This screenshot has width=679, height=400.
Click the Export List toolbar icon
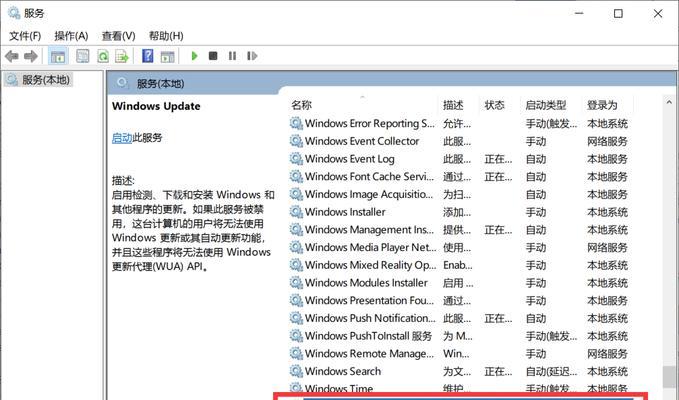point(122,56)
